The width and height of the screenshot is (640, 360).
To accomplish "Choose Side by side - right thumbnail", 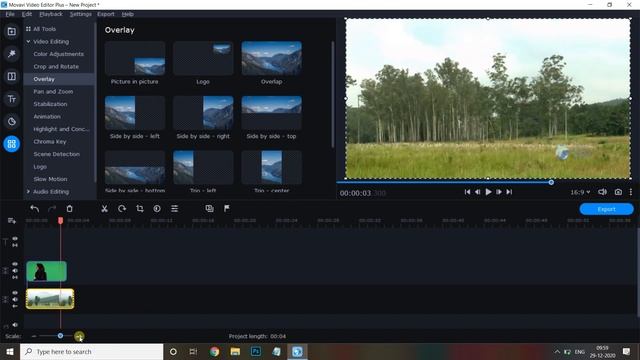I will tap(203, 113).
